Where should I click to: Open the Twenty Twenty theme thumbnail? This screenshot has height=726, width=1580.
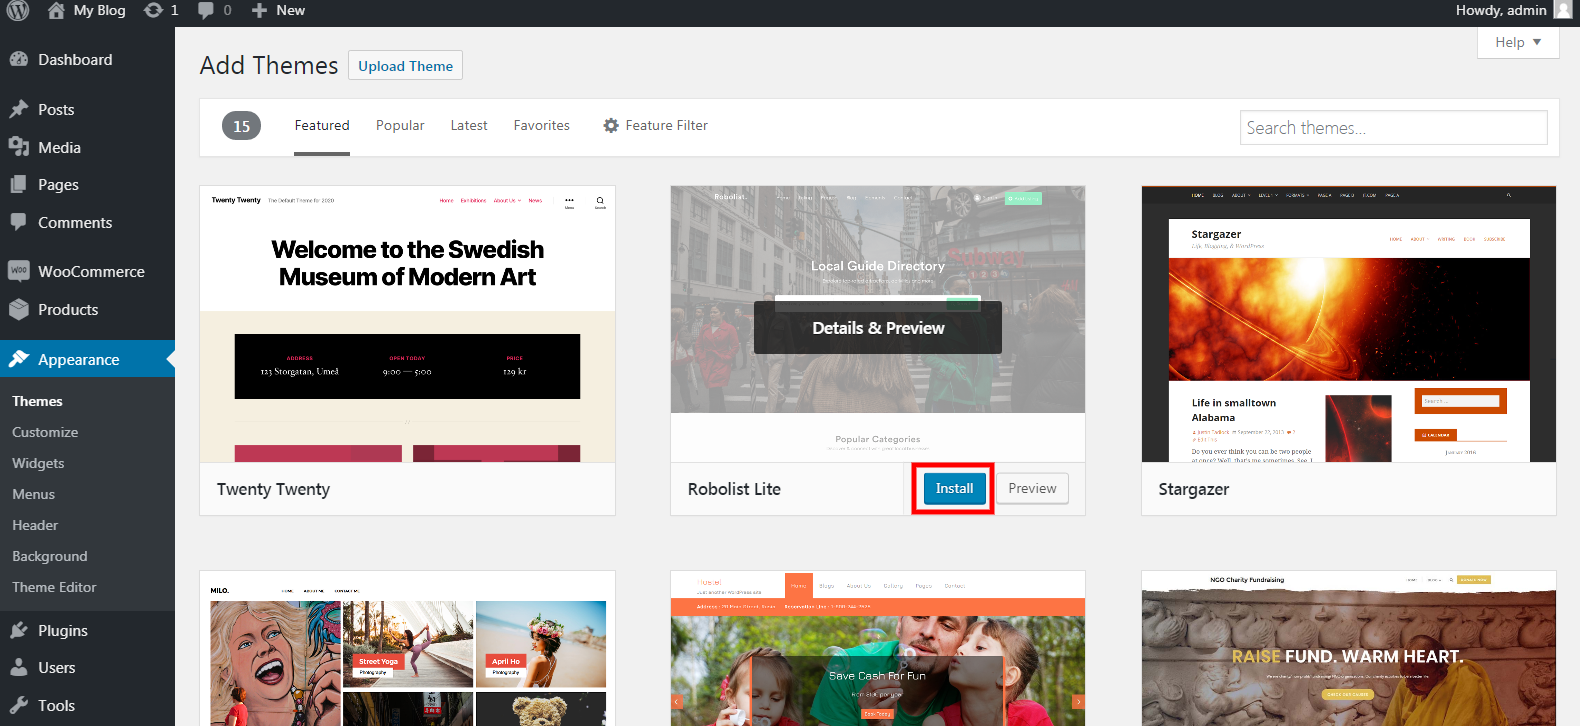407,324
